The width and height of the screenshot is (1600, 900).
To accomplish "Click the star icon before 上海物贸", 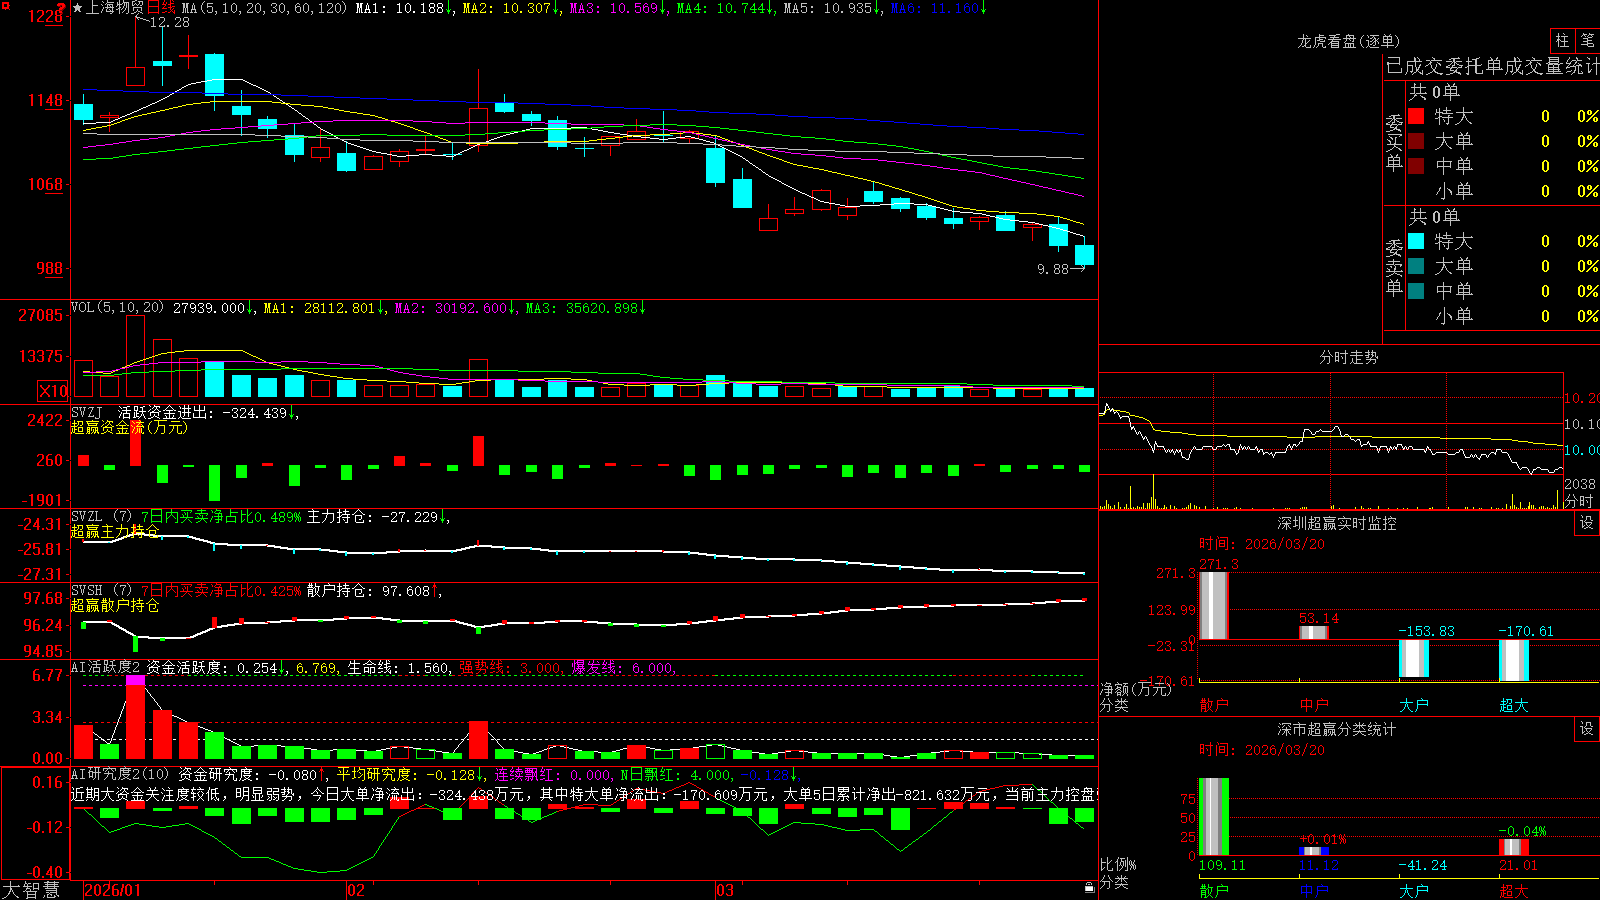I will pyautogui.click(x=78, y=8).
